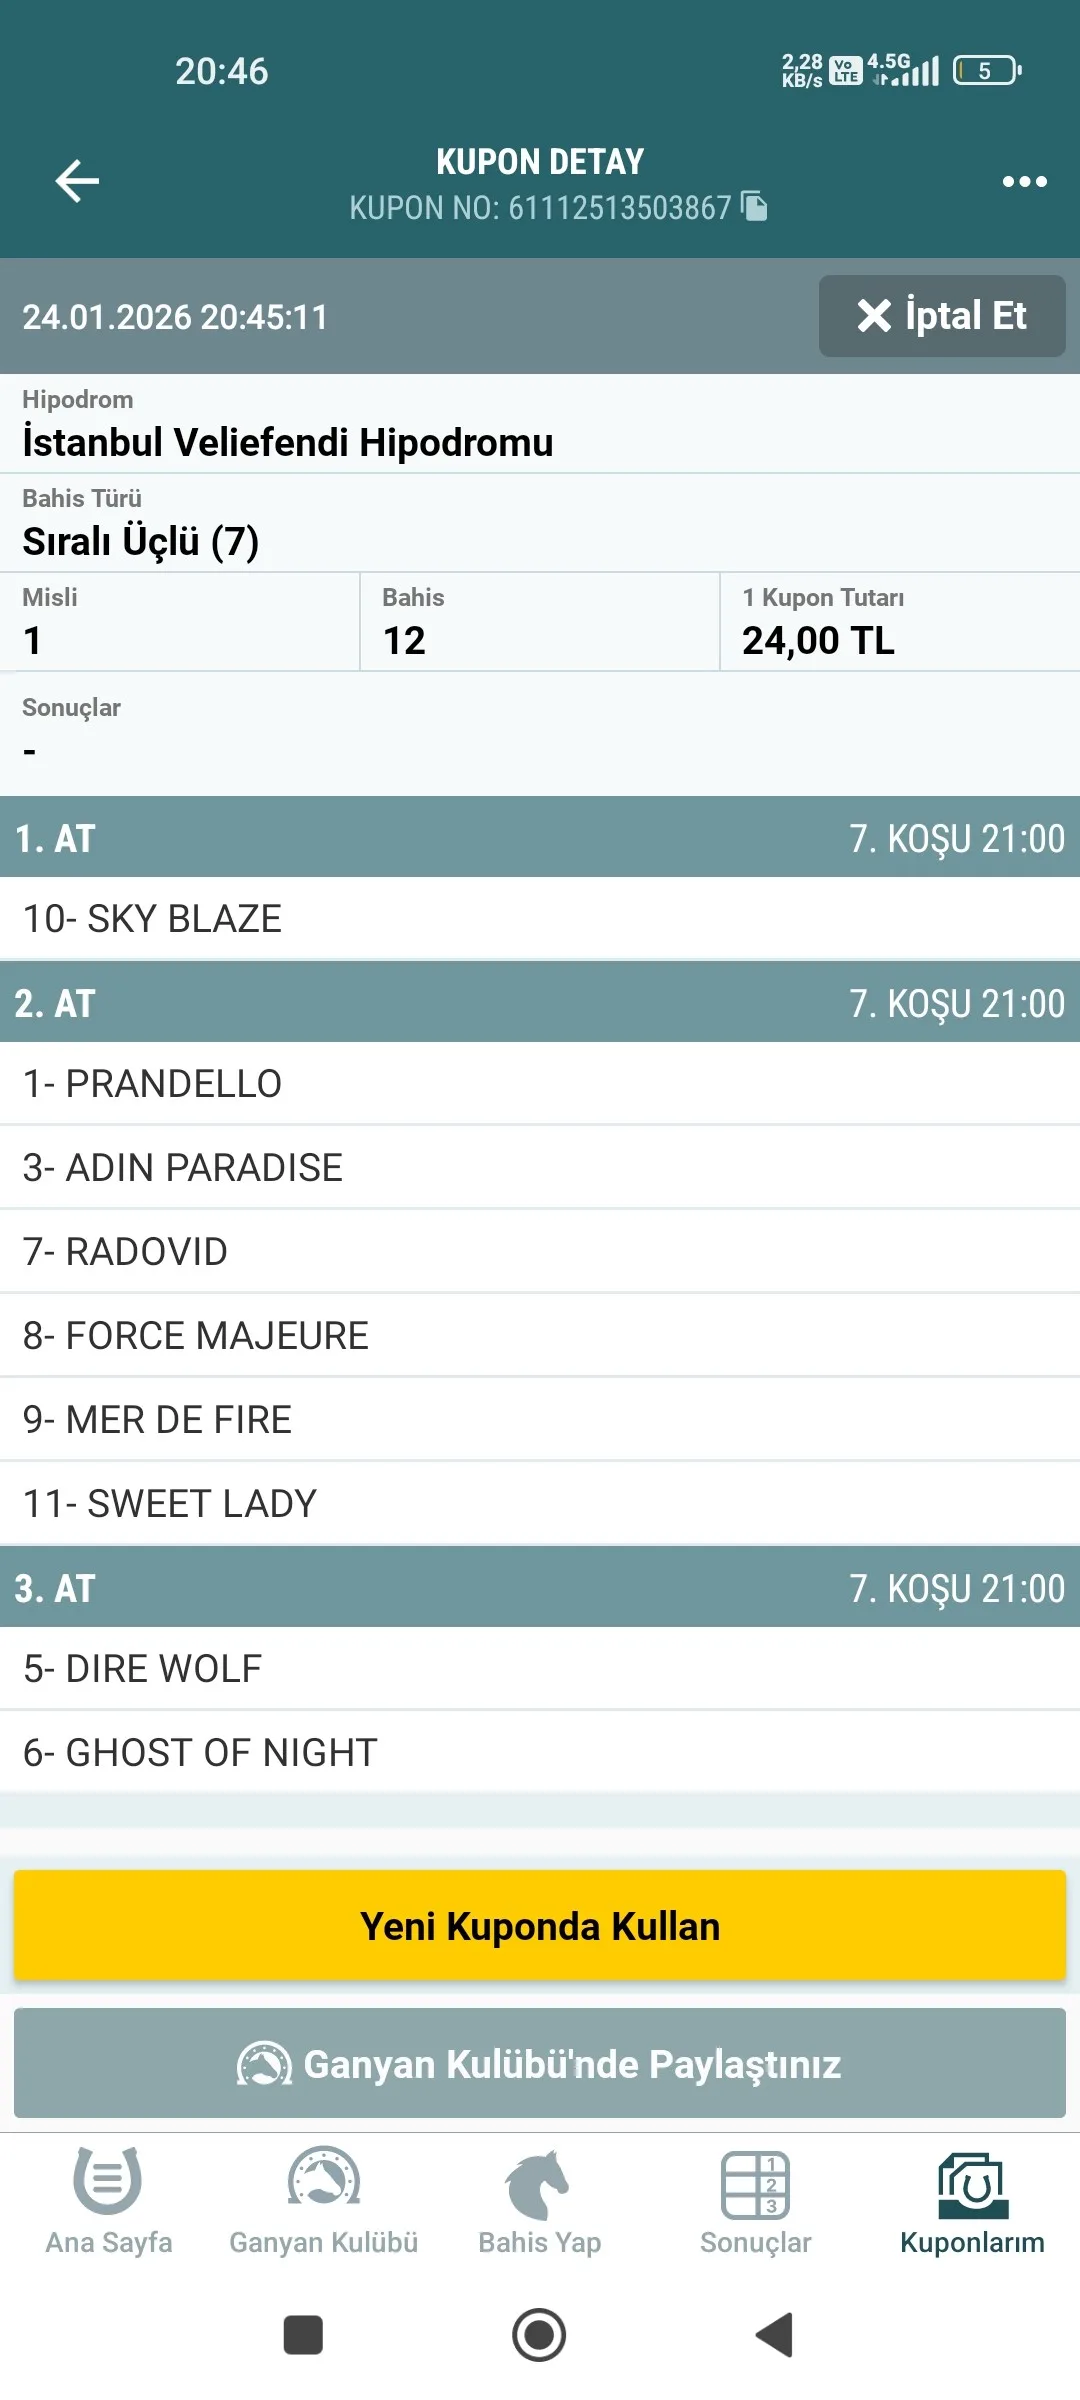This screenshot has height=2400, width=1080.
Task: Select 8- FORCE MAJEURE entry
Action: click(x=540, y=1336)
